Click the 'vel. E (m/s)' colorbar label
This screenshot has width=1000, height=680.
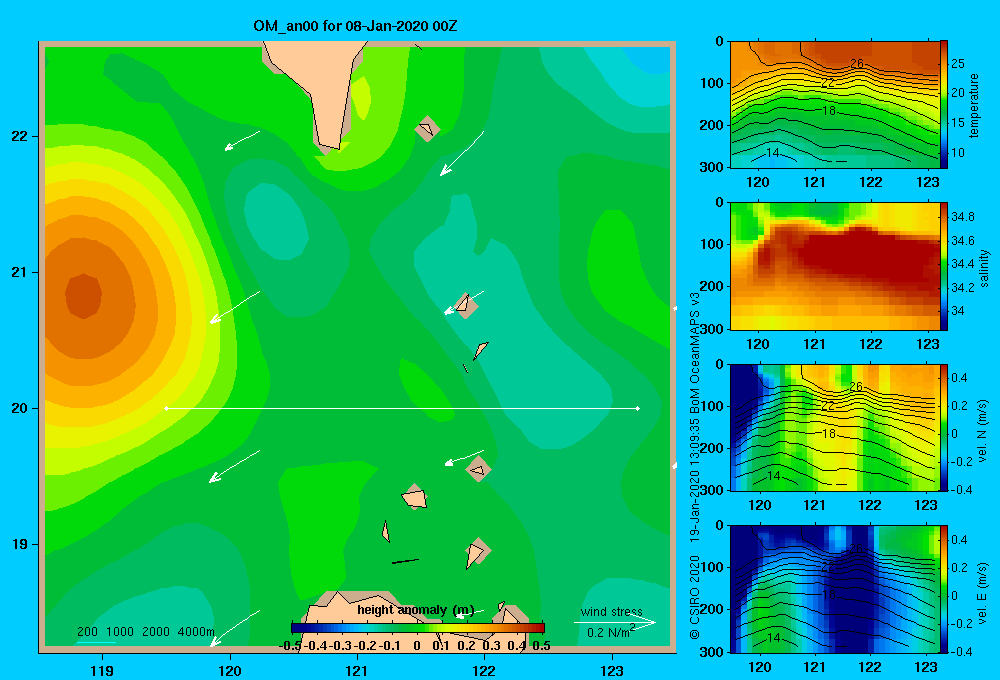tap(982, 593)
